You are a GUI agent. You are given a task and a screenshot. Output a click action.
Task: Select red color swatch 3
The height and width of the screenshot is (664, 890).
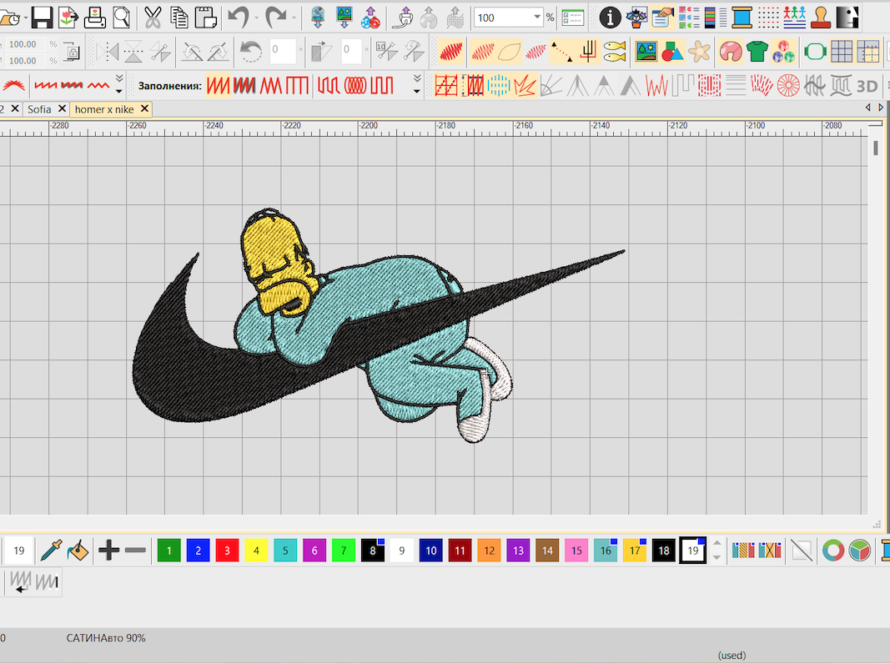227,550
